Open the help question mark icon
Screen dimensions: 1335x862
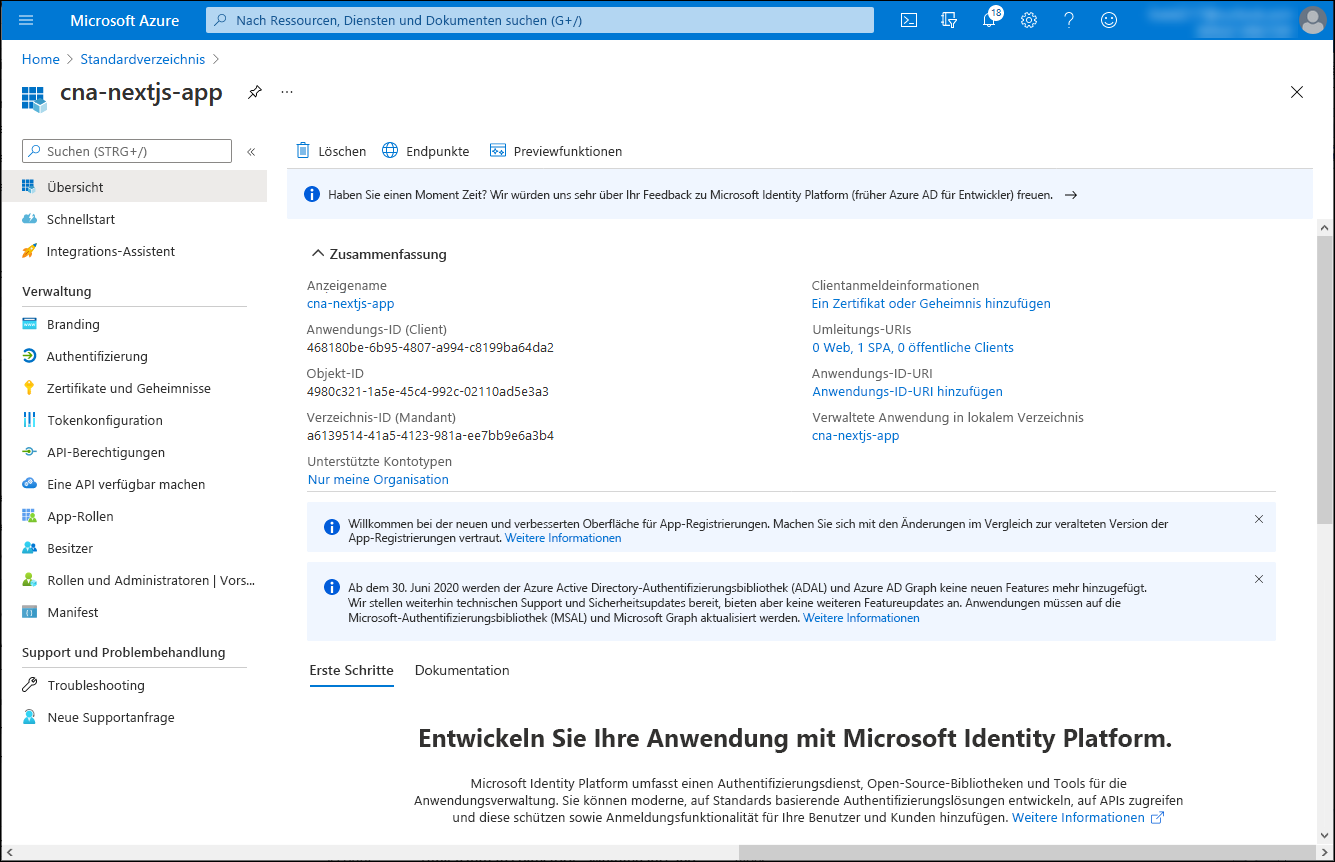pyautogui.click(x=1069, y=20)
